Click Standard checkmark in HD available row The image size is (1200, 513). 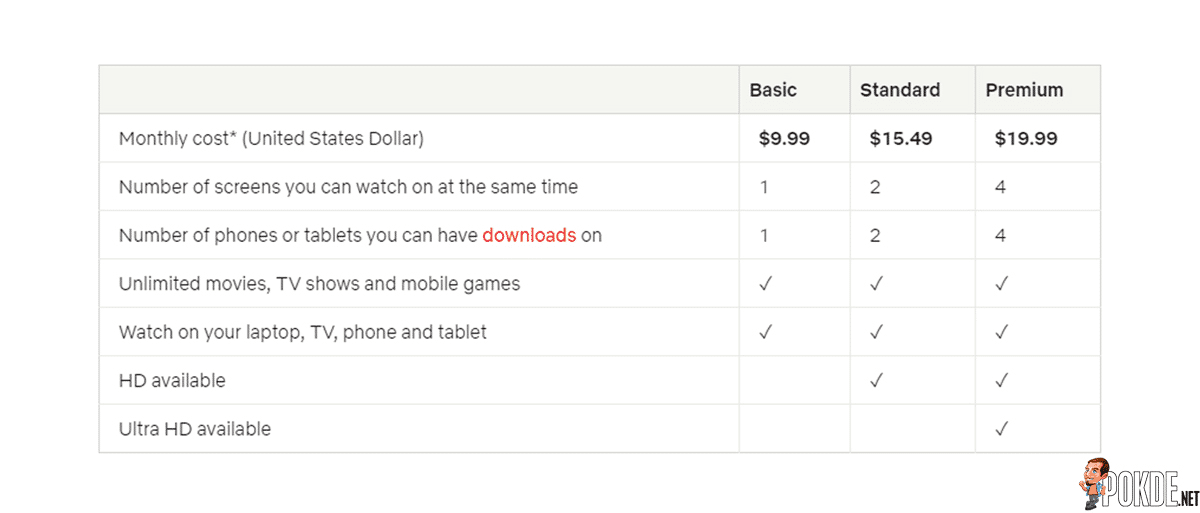876,381
